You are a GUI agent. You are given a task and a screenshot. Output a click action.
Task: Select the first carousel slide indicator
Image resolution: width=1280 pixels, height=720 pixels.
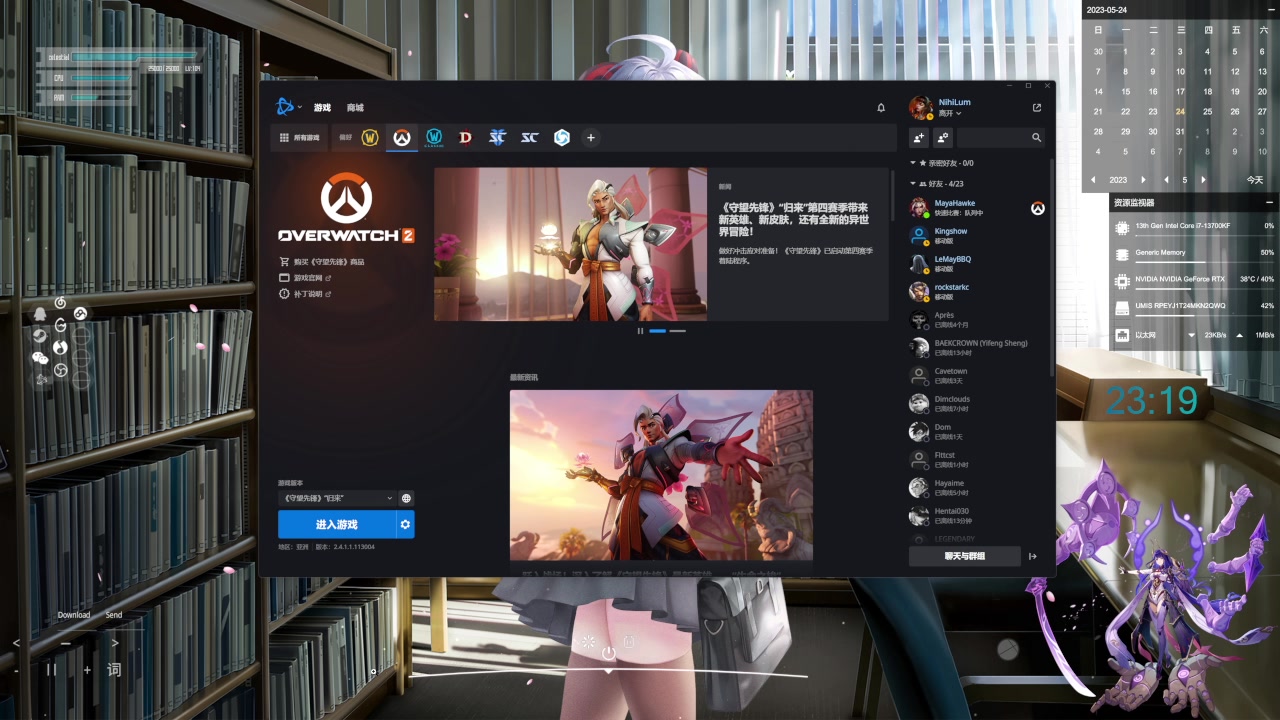[x=657, y=330]
